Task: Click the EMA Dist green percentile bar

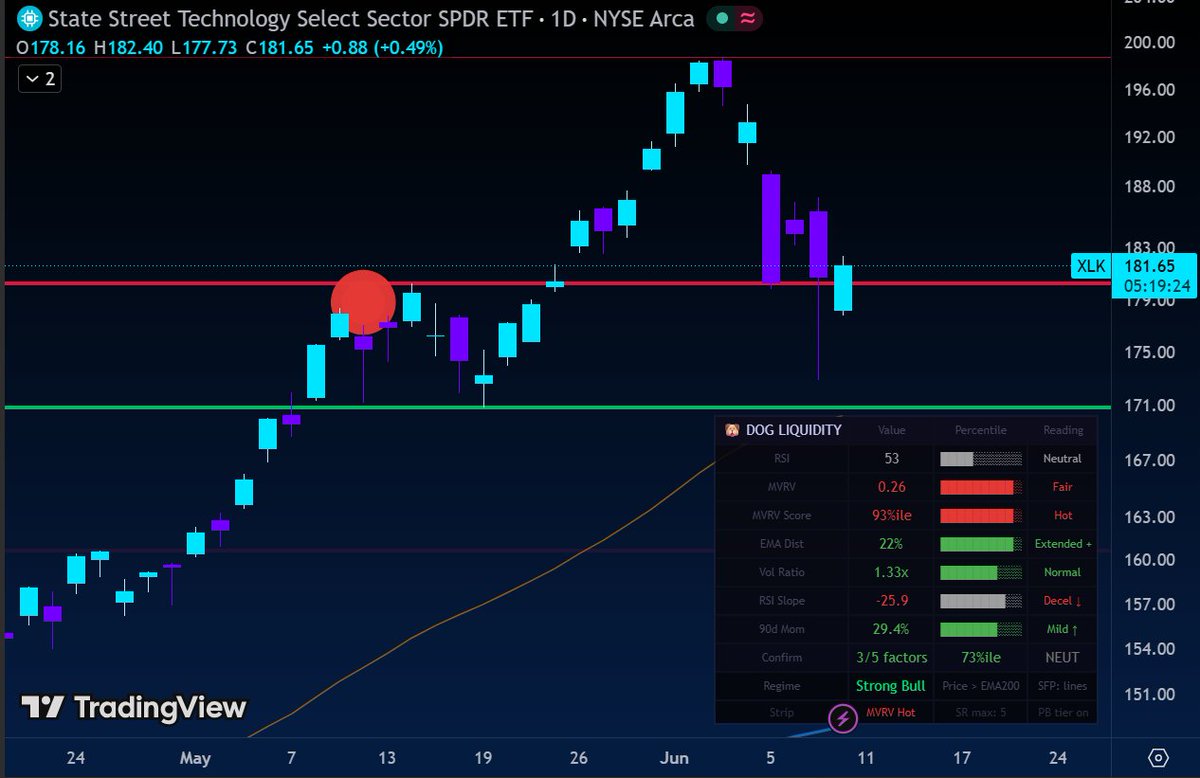Action: point(980,544)
